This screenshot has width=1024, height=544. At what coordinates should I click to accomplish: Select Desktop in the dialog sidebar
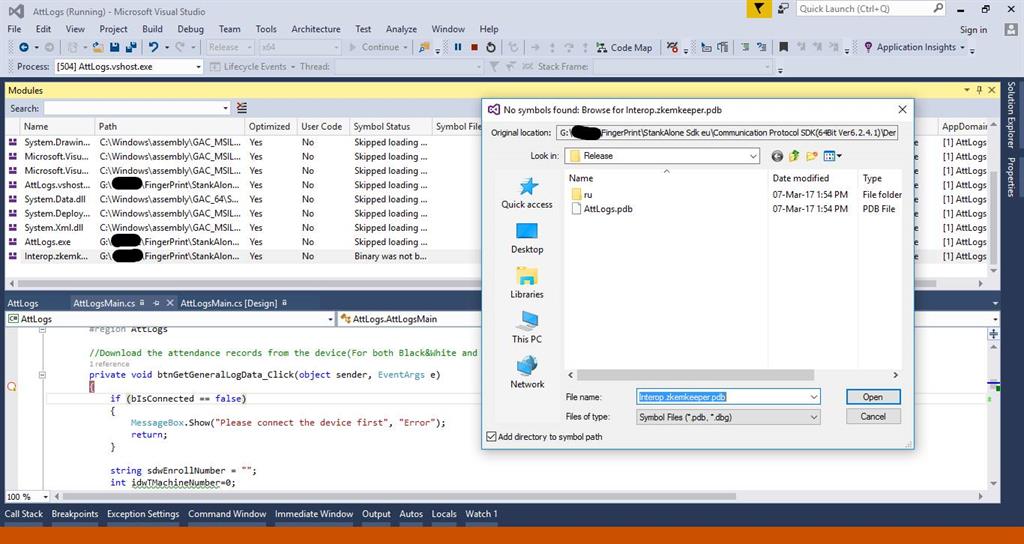[527, 238]
